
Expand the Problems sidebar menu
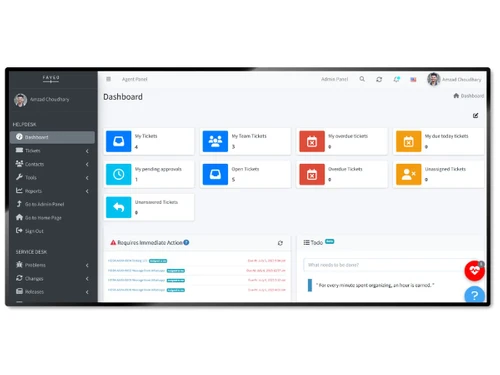tap(52, 265)
